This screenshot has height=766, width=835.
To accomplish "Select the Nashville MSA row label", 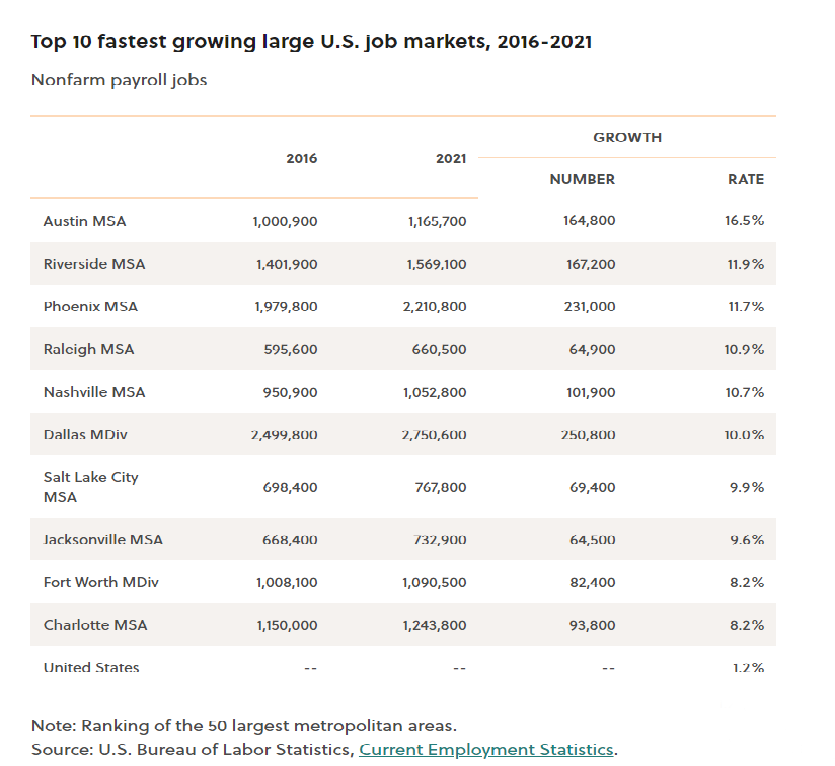I will pyautogui.click(x=94, y=392).
